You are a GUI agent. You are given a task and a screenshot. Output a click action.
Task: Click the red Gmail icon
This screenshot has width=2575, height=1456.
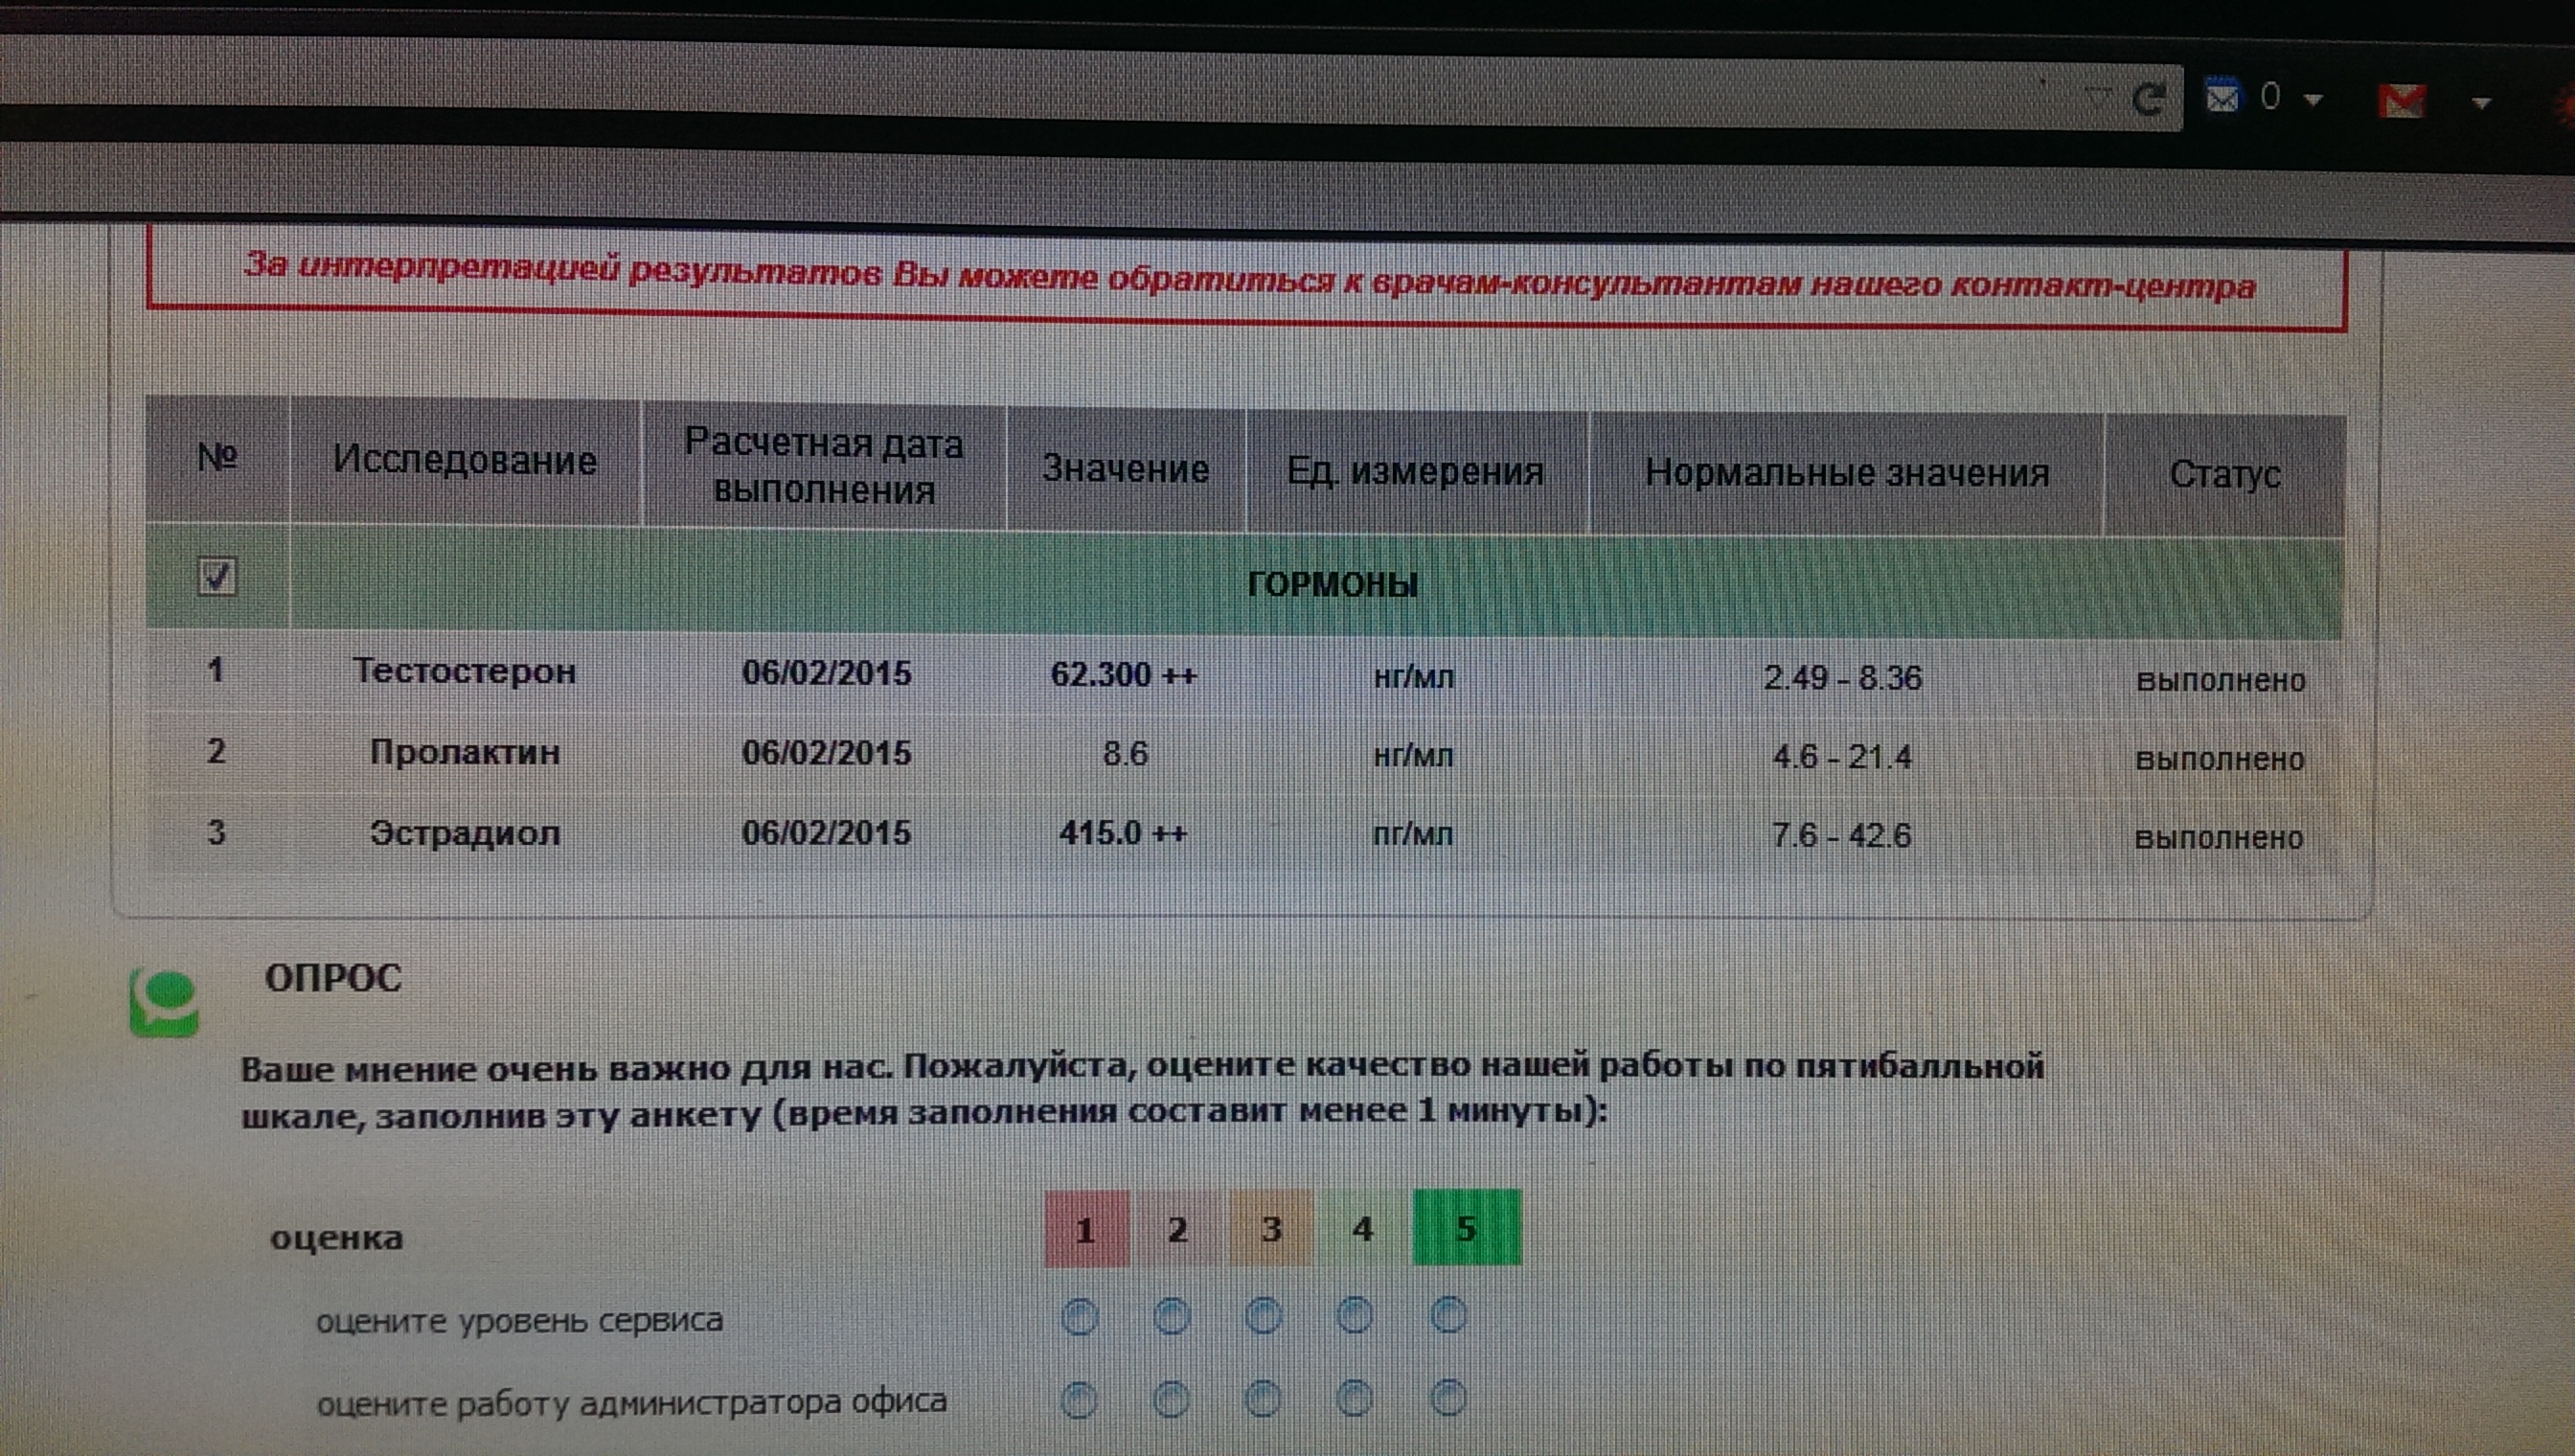click(x=2402, y=101)
